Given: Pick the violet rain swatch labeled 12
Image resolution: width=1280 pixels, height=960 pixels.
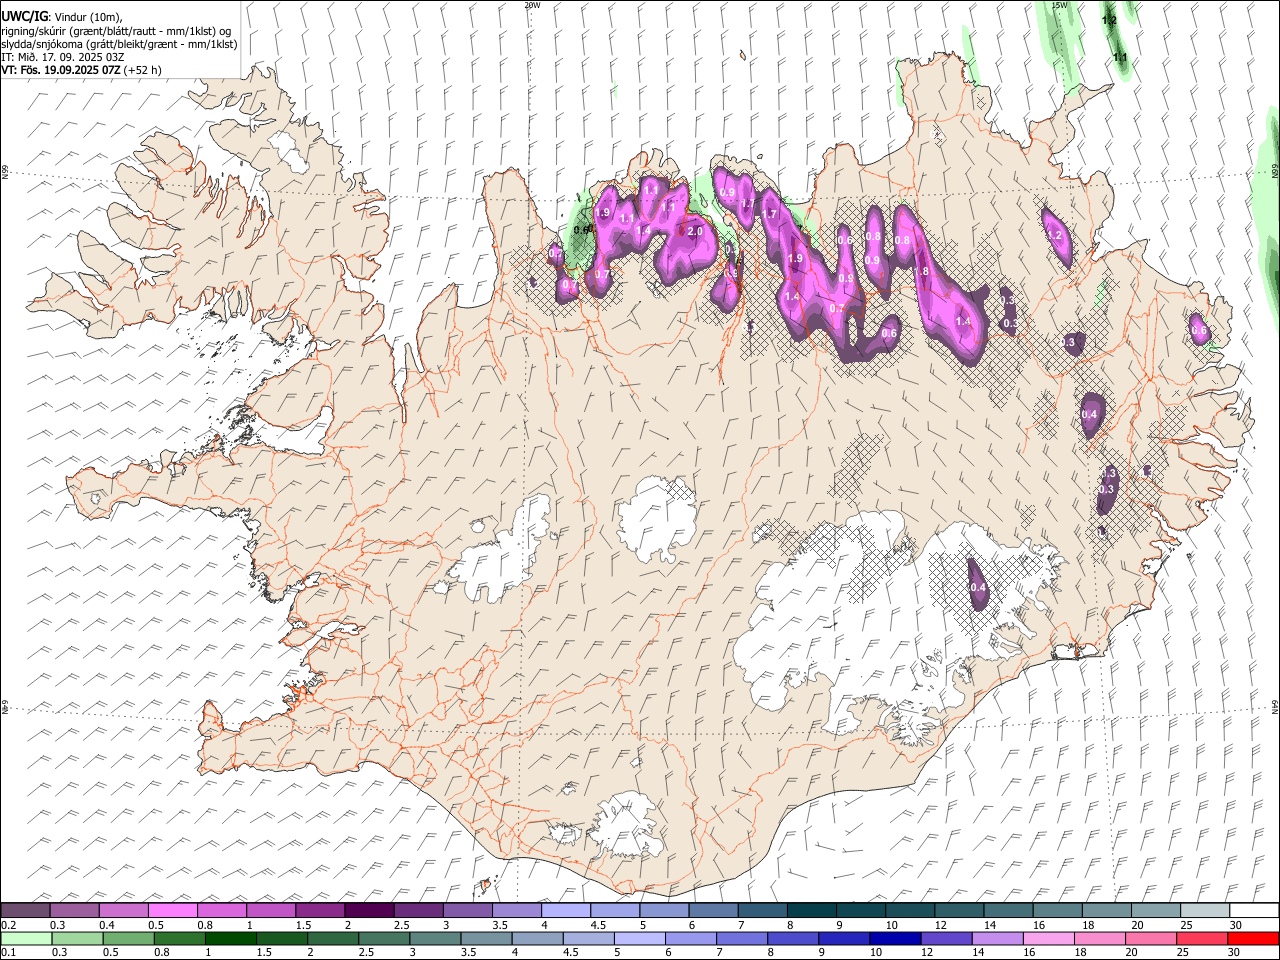Looking at the screenshot, I should pyautogui.click(x=947, y=939).
